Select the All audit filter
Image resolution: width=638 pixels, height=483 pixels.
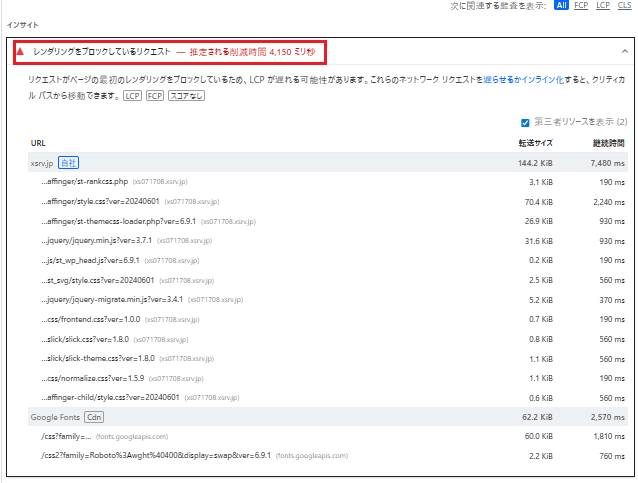[x=561, y=6]
